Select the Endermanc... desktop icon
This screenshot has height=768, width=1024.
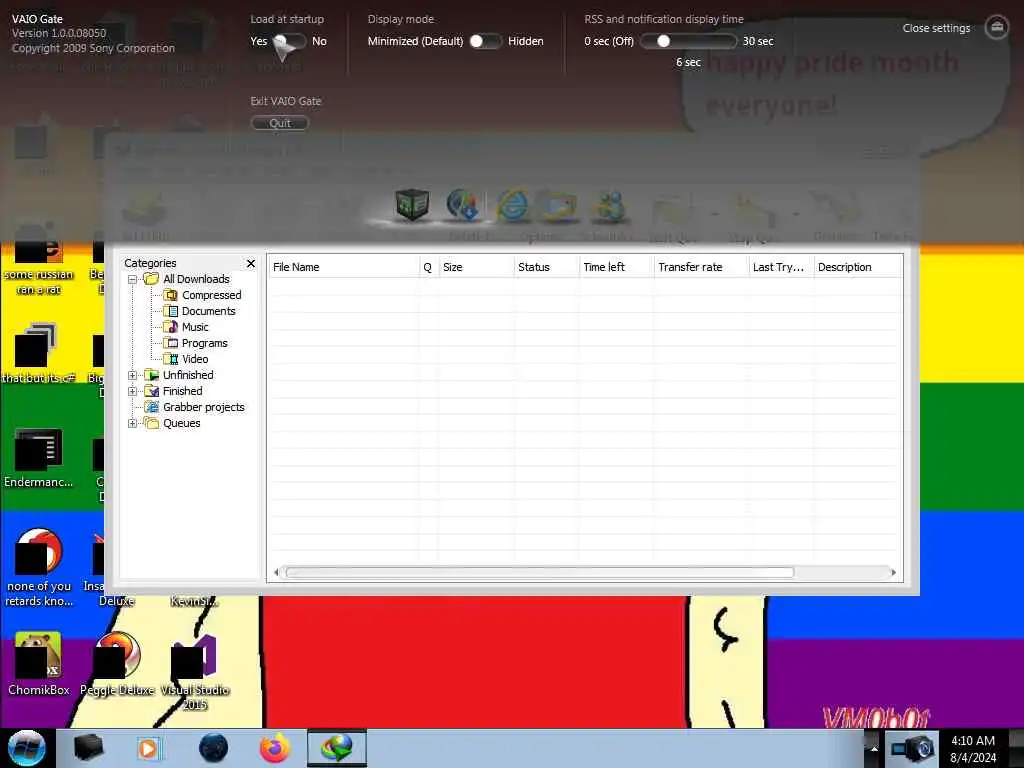coord(39,458)
